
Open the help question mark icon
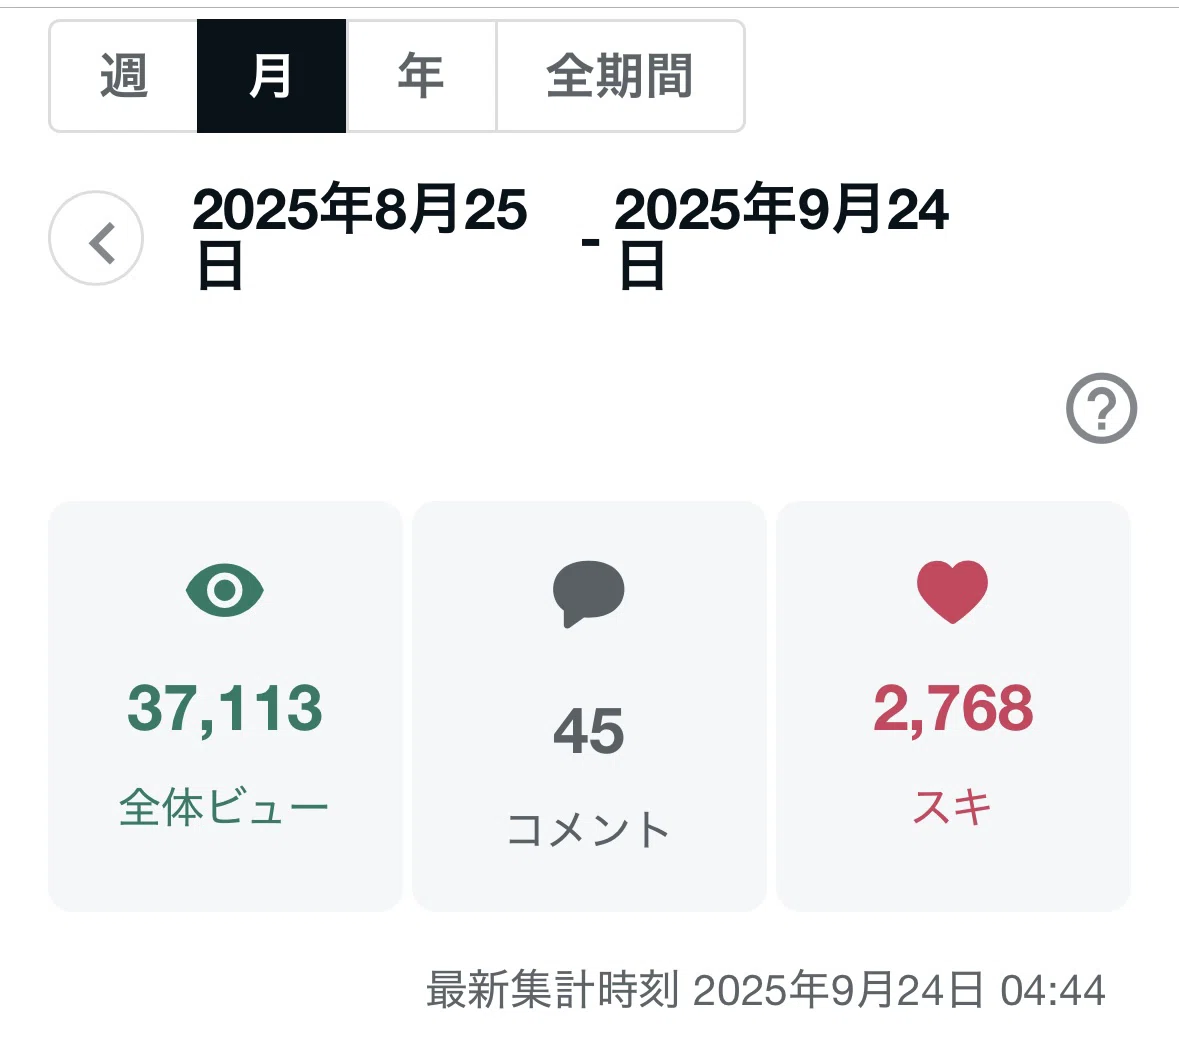(1102, 408)
